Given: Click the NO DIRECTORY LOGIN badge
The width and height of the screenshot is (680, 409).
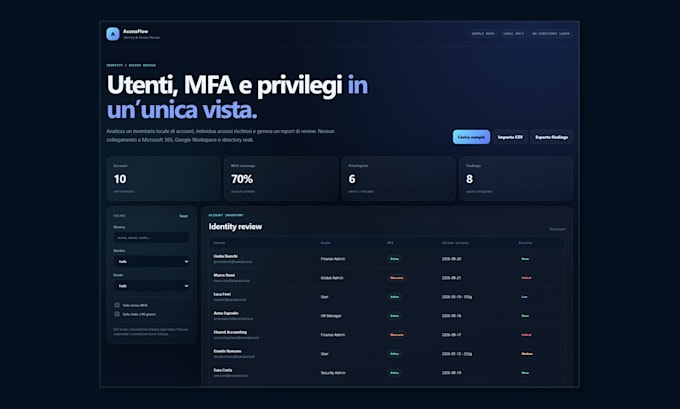Looking at the screenshot, I should pos(551,34).
